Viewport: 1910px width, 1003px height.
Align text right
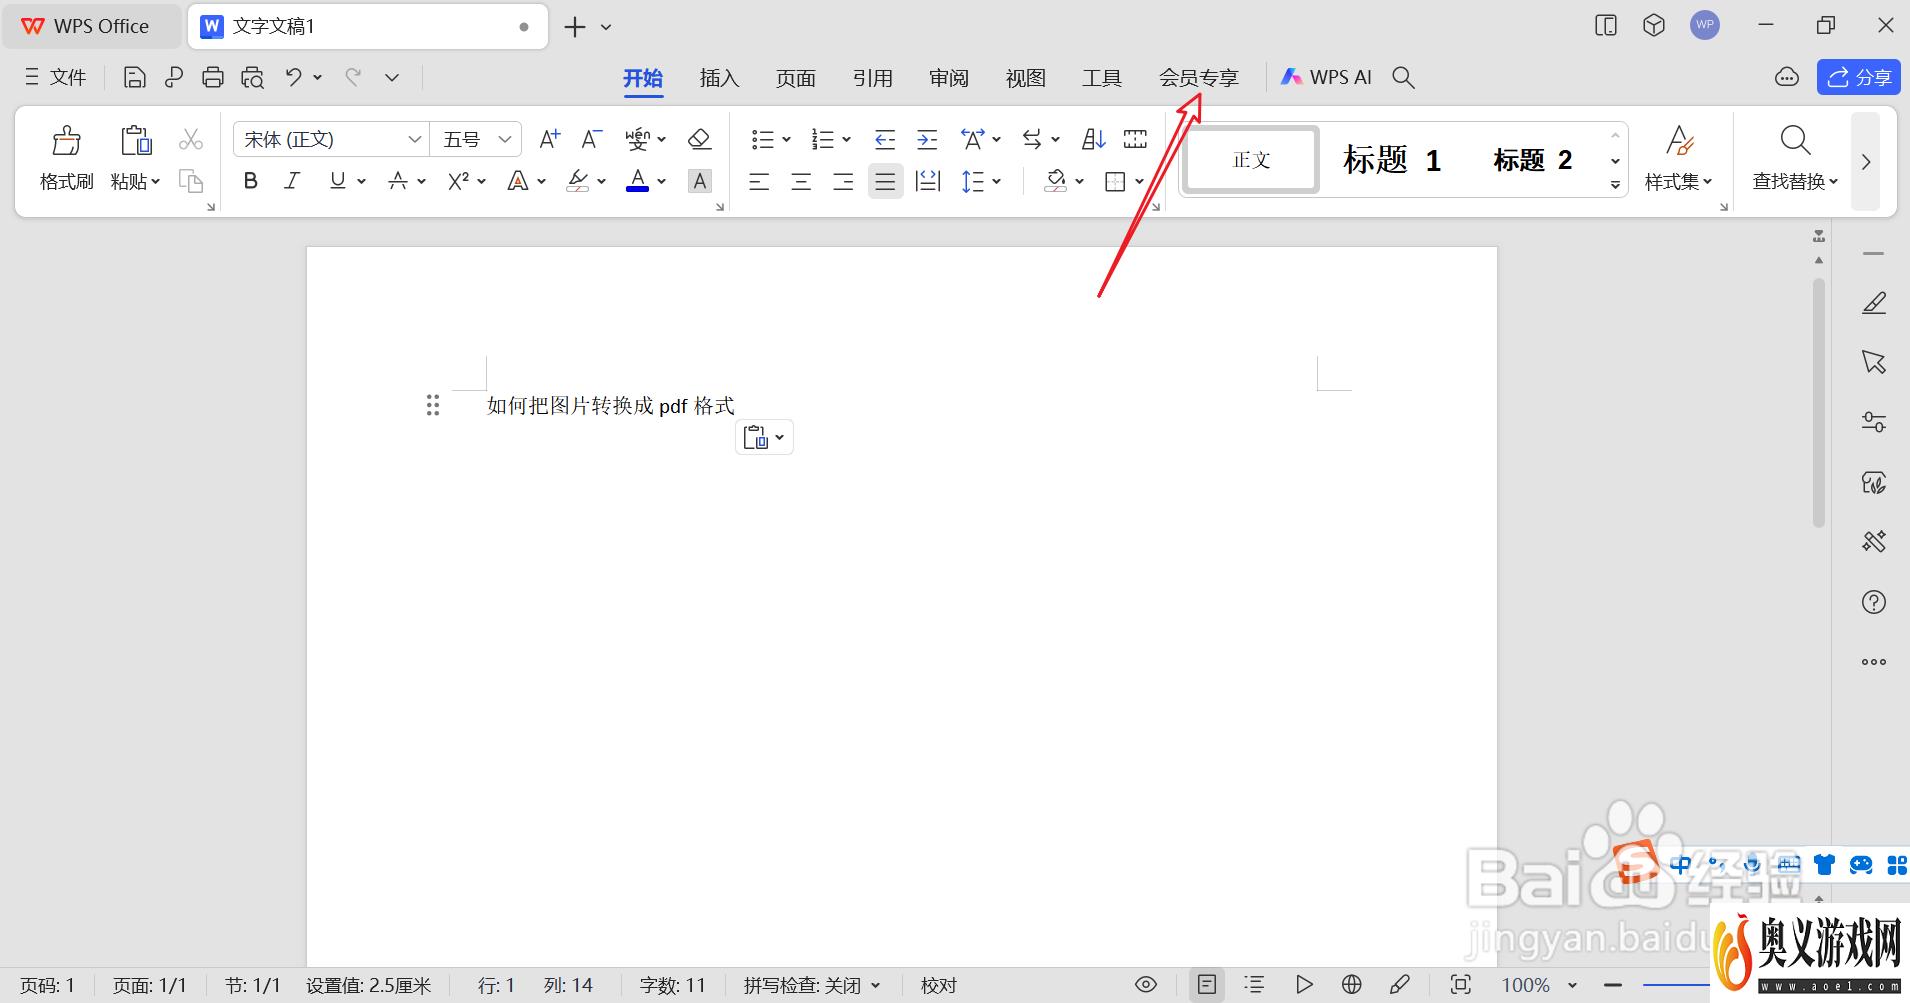[x=843, y=181]
